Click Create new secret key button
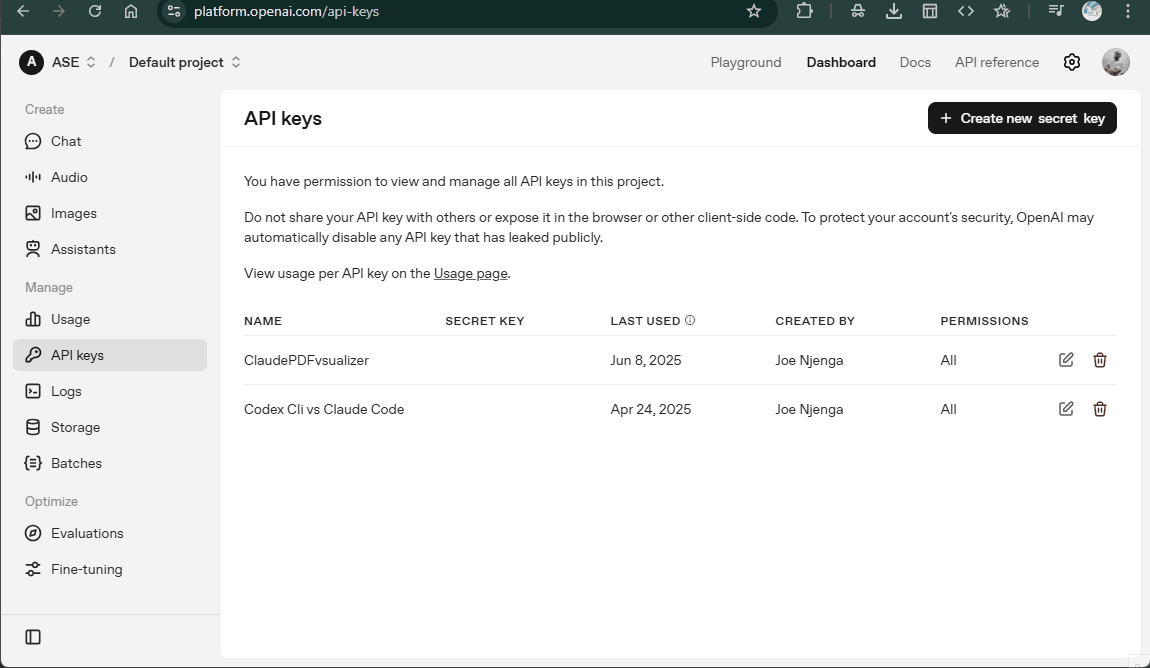 coord(1022,118)
